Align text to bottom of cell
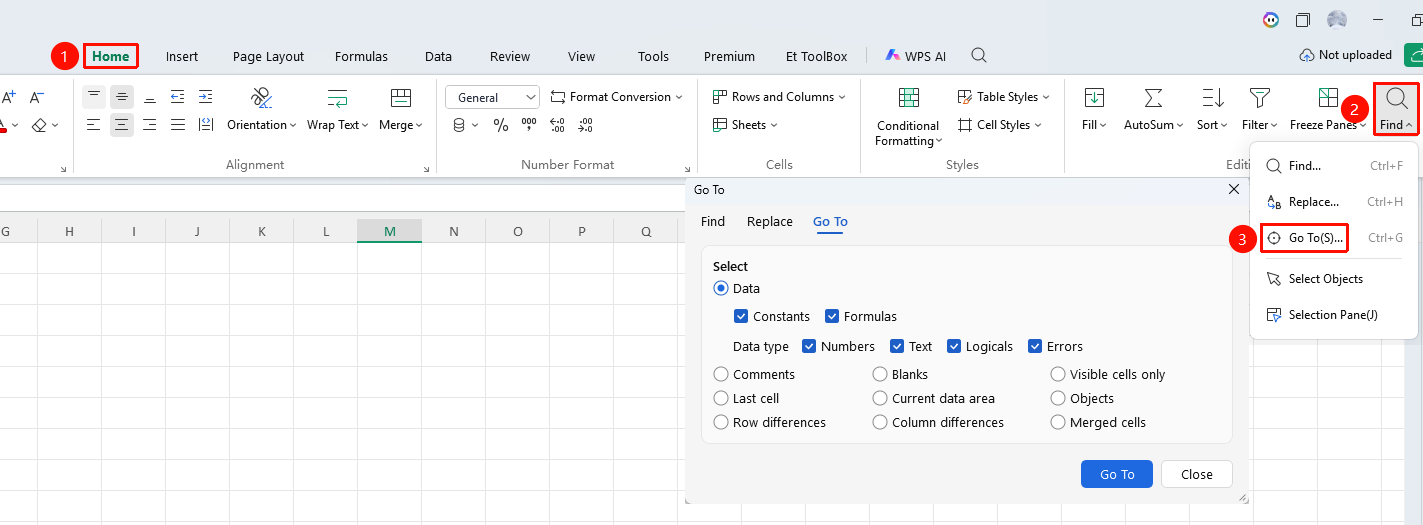1423x525 pixels. (x=150, y=97)
